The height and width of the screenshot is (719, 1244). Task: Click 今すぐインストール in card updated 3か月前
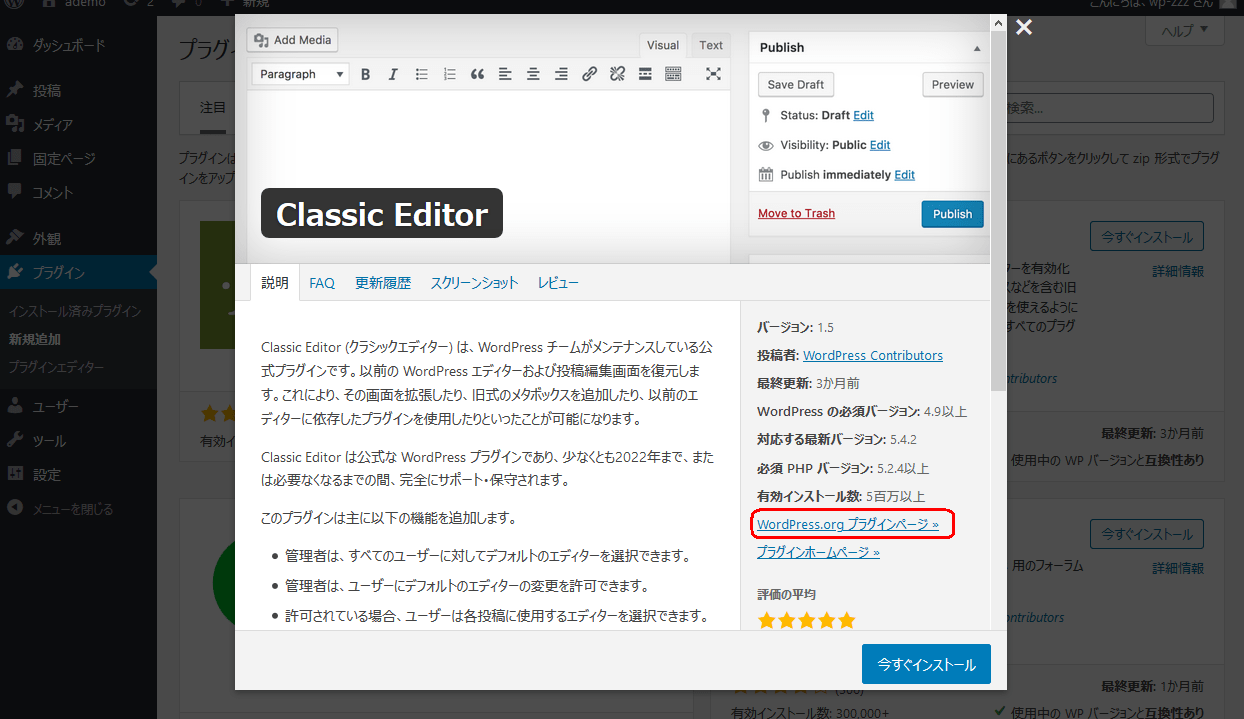pyautogui.click(x=1147, y=237)
